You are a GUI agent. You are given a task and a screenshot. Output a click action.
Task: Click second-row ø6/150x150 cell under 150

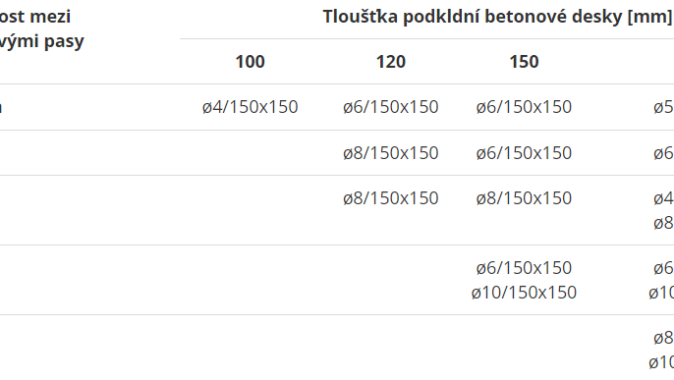pos(524,153)
